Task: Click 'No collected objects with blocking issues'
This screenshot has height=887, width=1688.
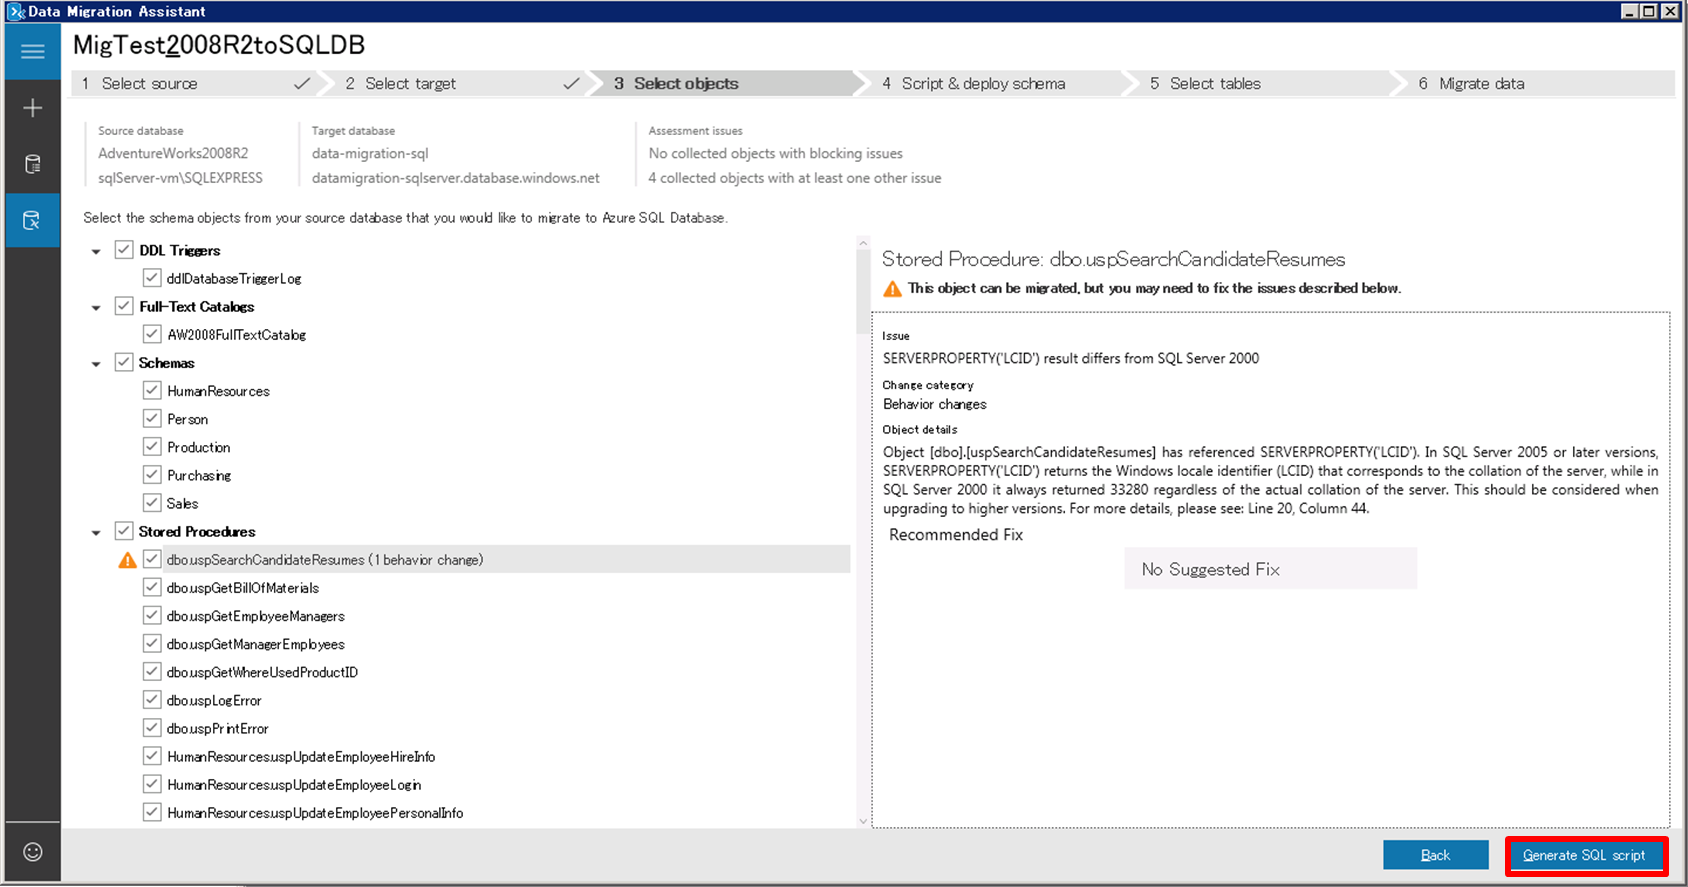Action: tap(775, 153)
